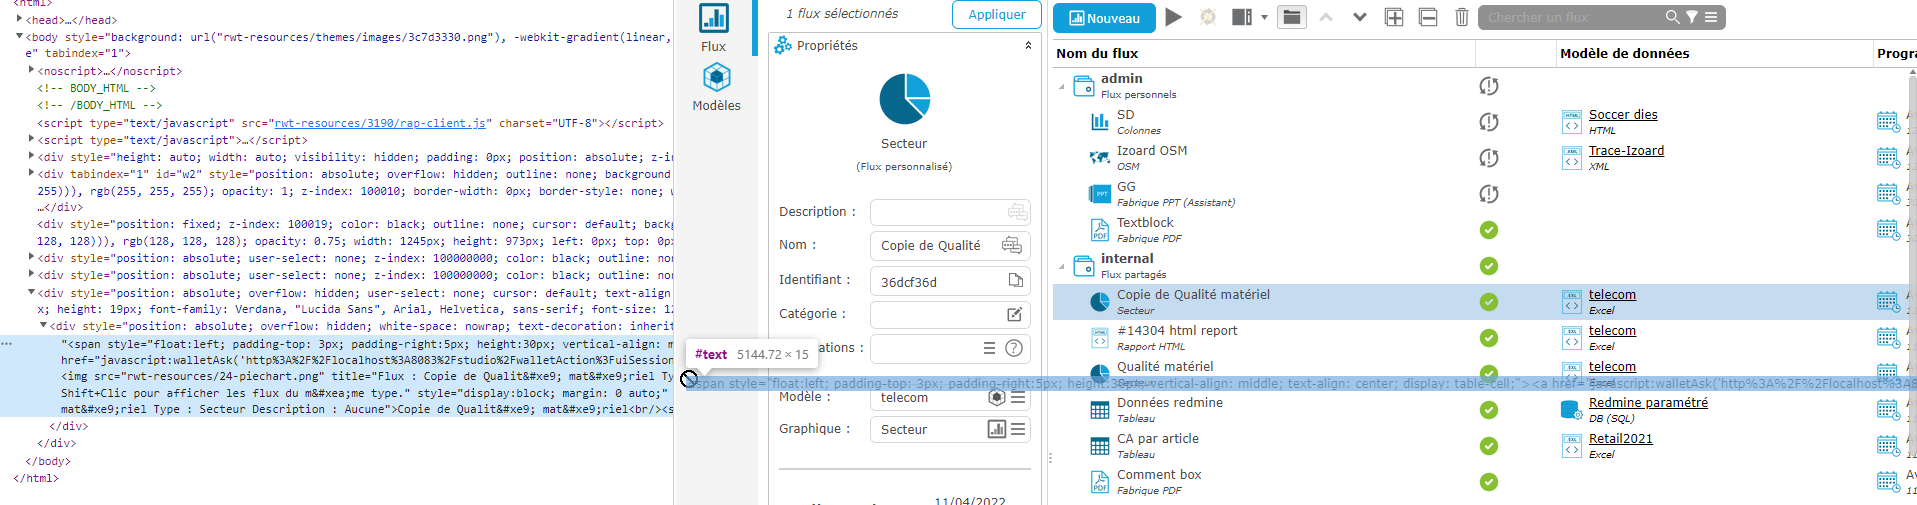Open the Flux section in the sidebar
1917x505 pixels.
713,28
